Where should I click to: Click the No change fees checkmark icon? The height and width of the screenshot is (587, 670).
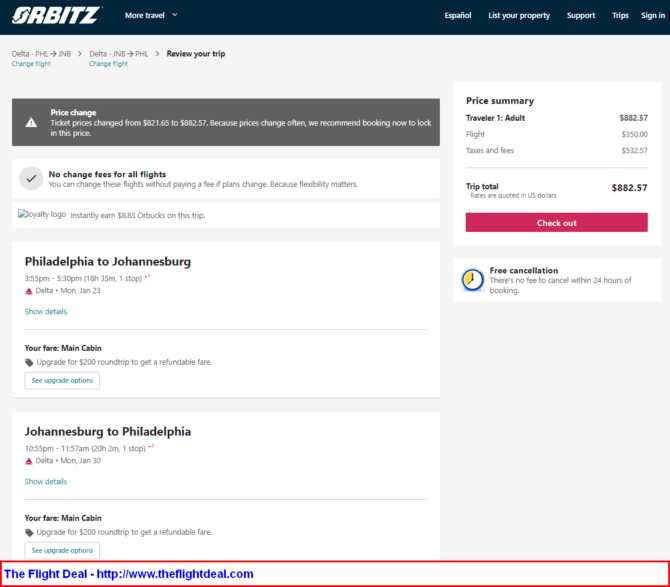(31, 179)
